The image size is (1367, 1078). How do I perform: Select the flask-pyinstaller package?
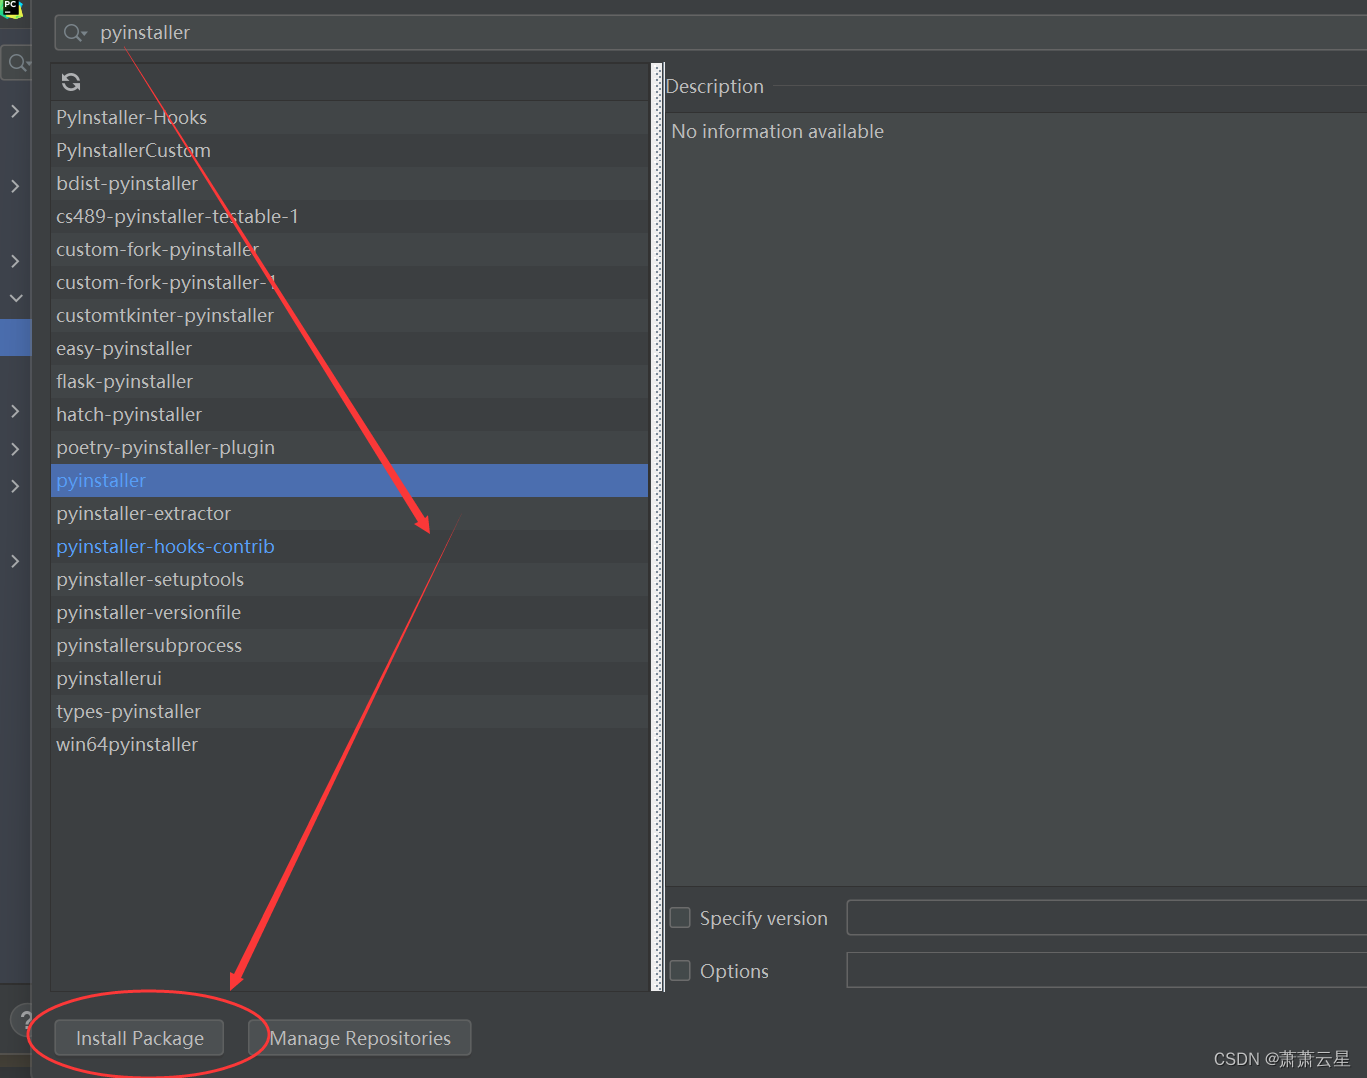[x=349, y=381]
